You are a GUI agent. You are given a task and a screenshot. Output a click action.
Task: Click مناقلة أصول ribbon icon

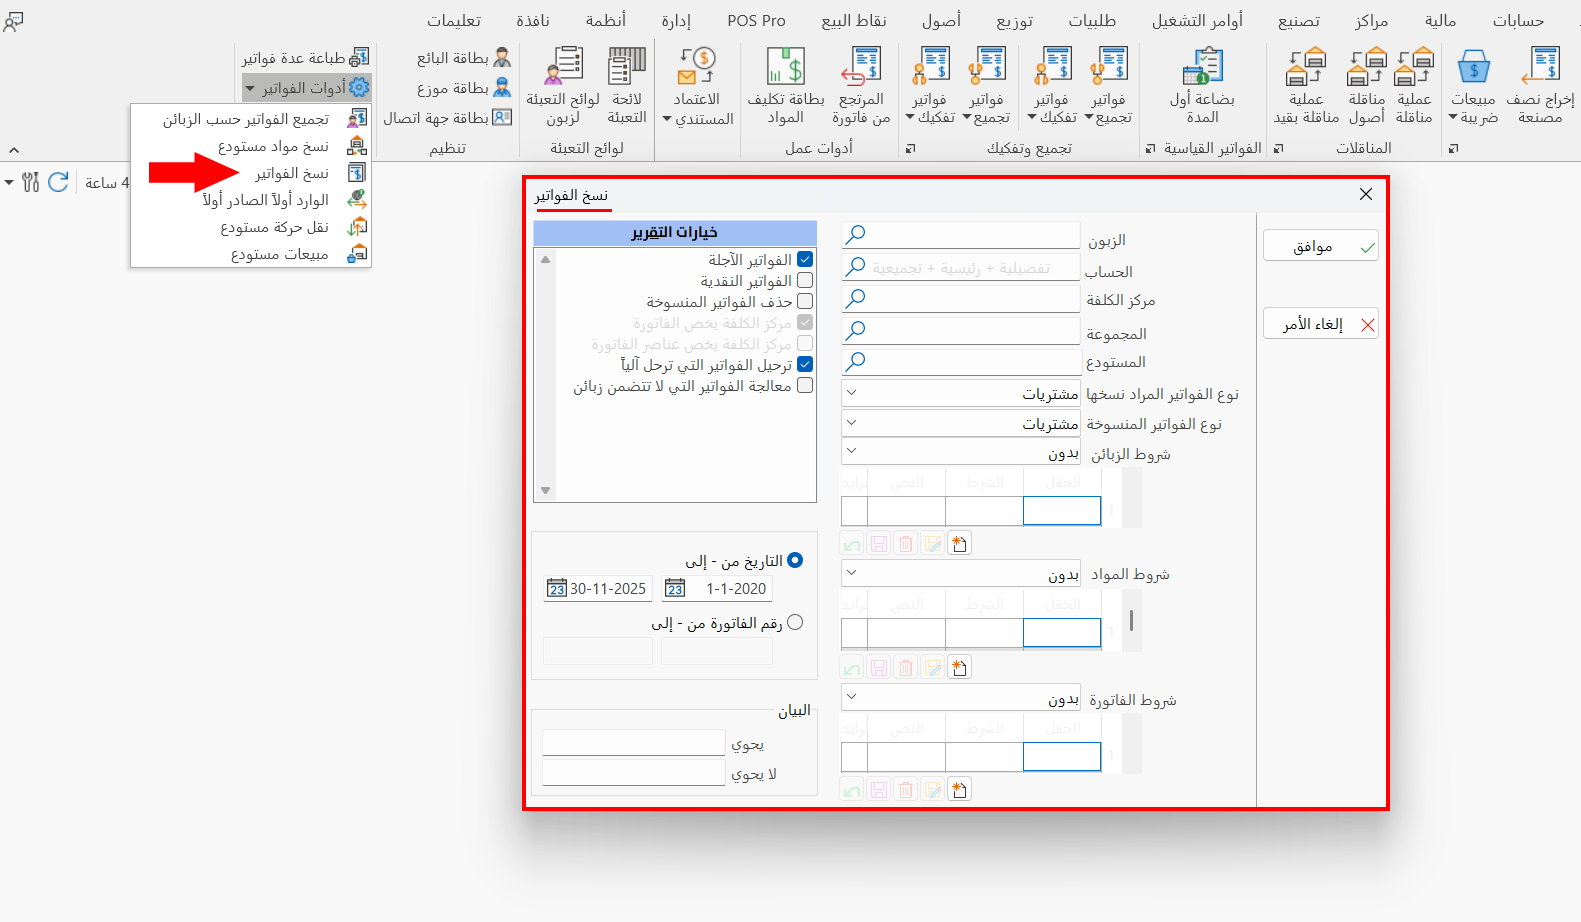(x=1367, y=66)
